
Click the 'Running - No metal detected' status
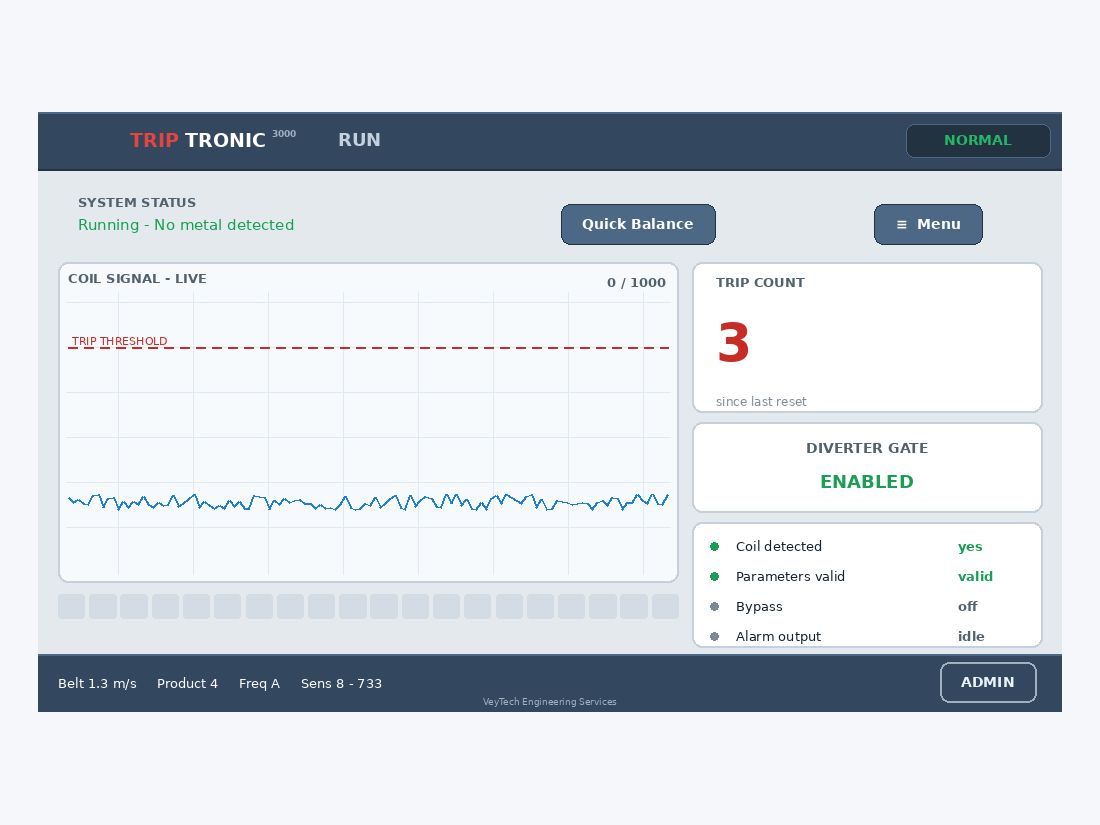186,225
